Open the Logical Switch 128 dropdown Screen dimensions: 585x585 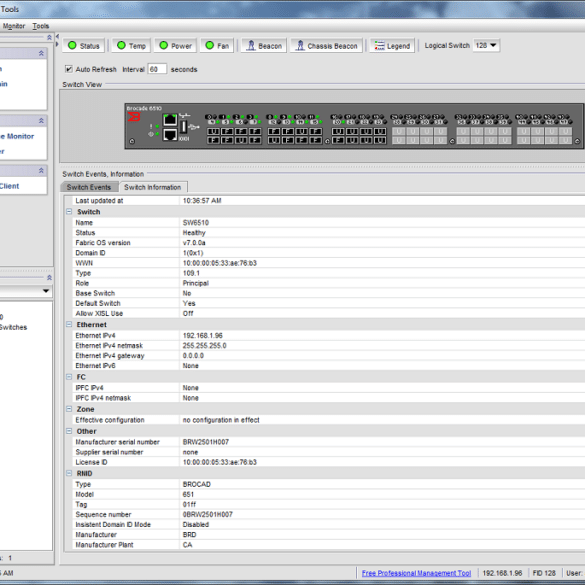[x=486, y=46]
